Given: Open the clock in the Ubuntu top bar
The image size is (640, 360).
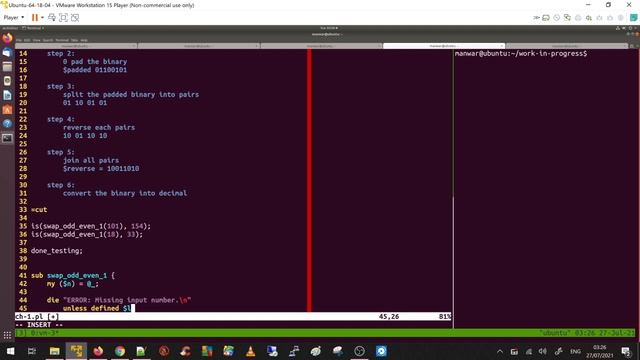Looking at the screenshot, I should [329, 28].
